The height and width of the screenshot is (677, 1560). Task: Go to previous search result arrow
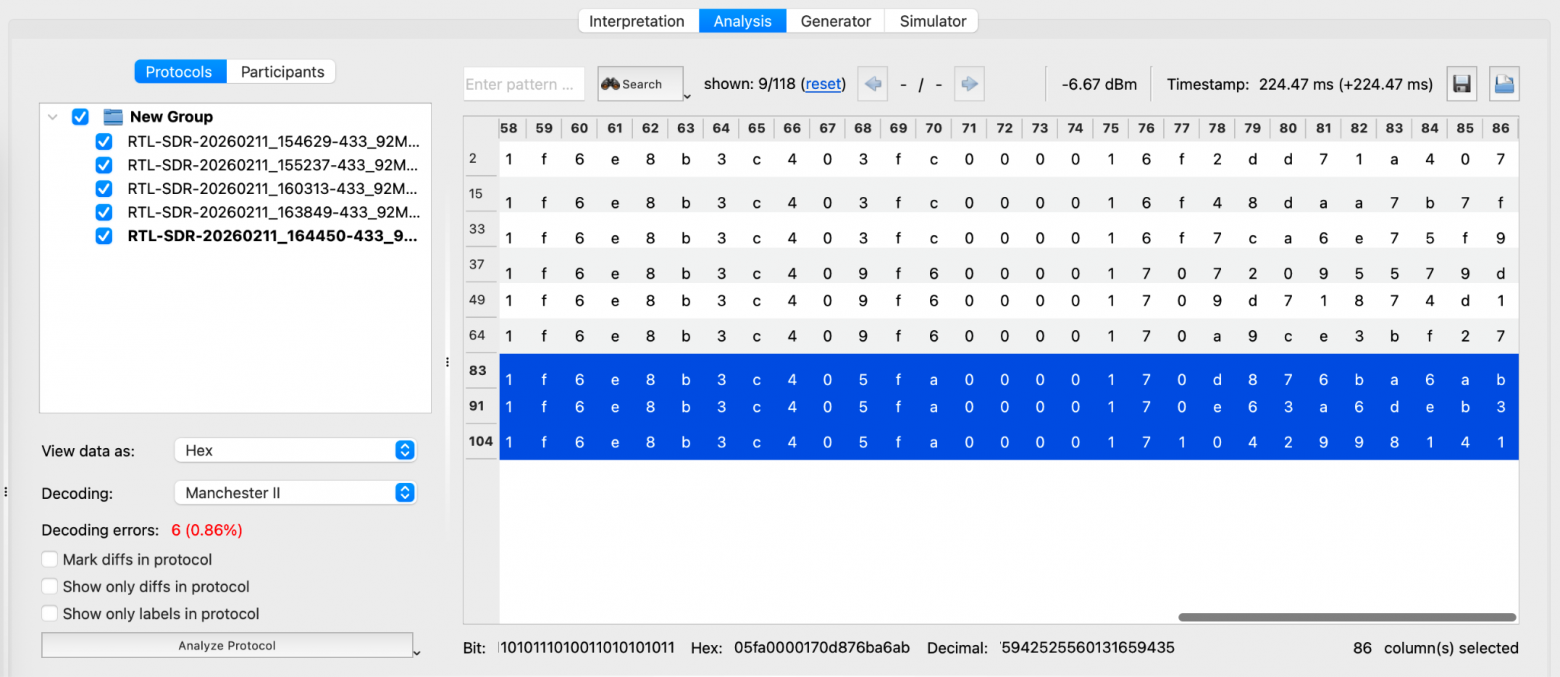873,84
